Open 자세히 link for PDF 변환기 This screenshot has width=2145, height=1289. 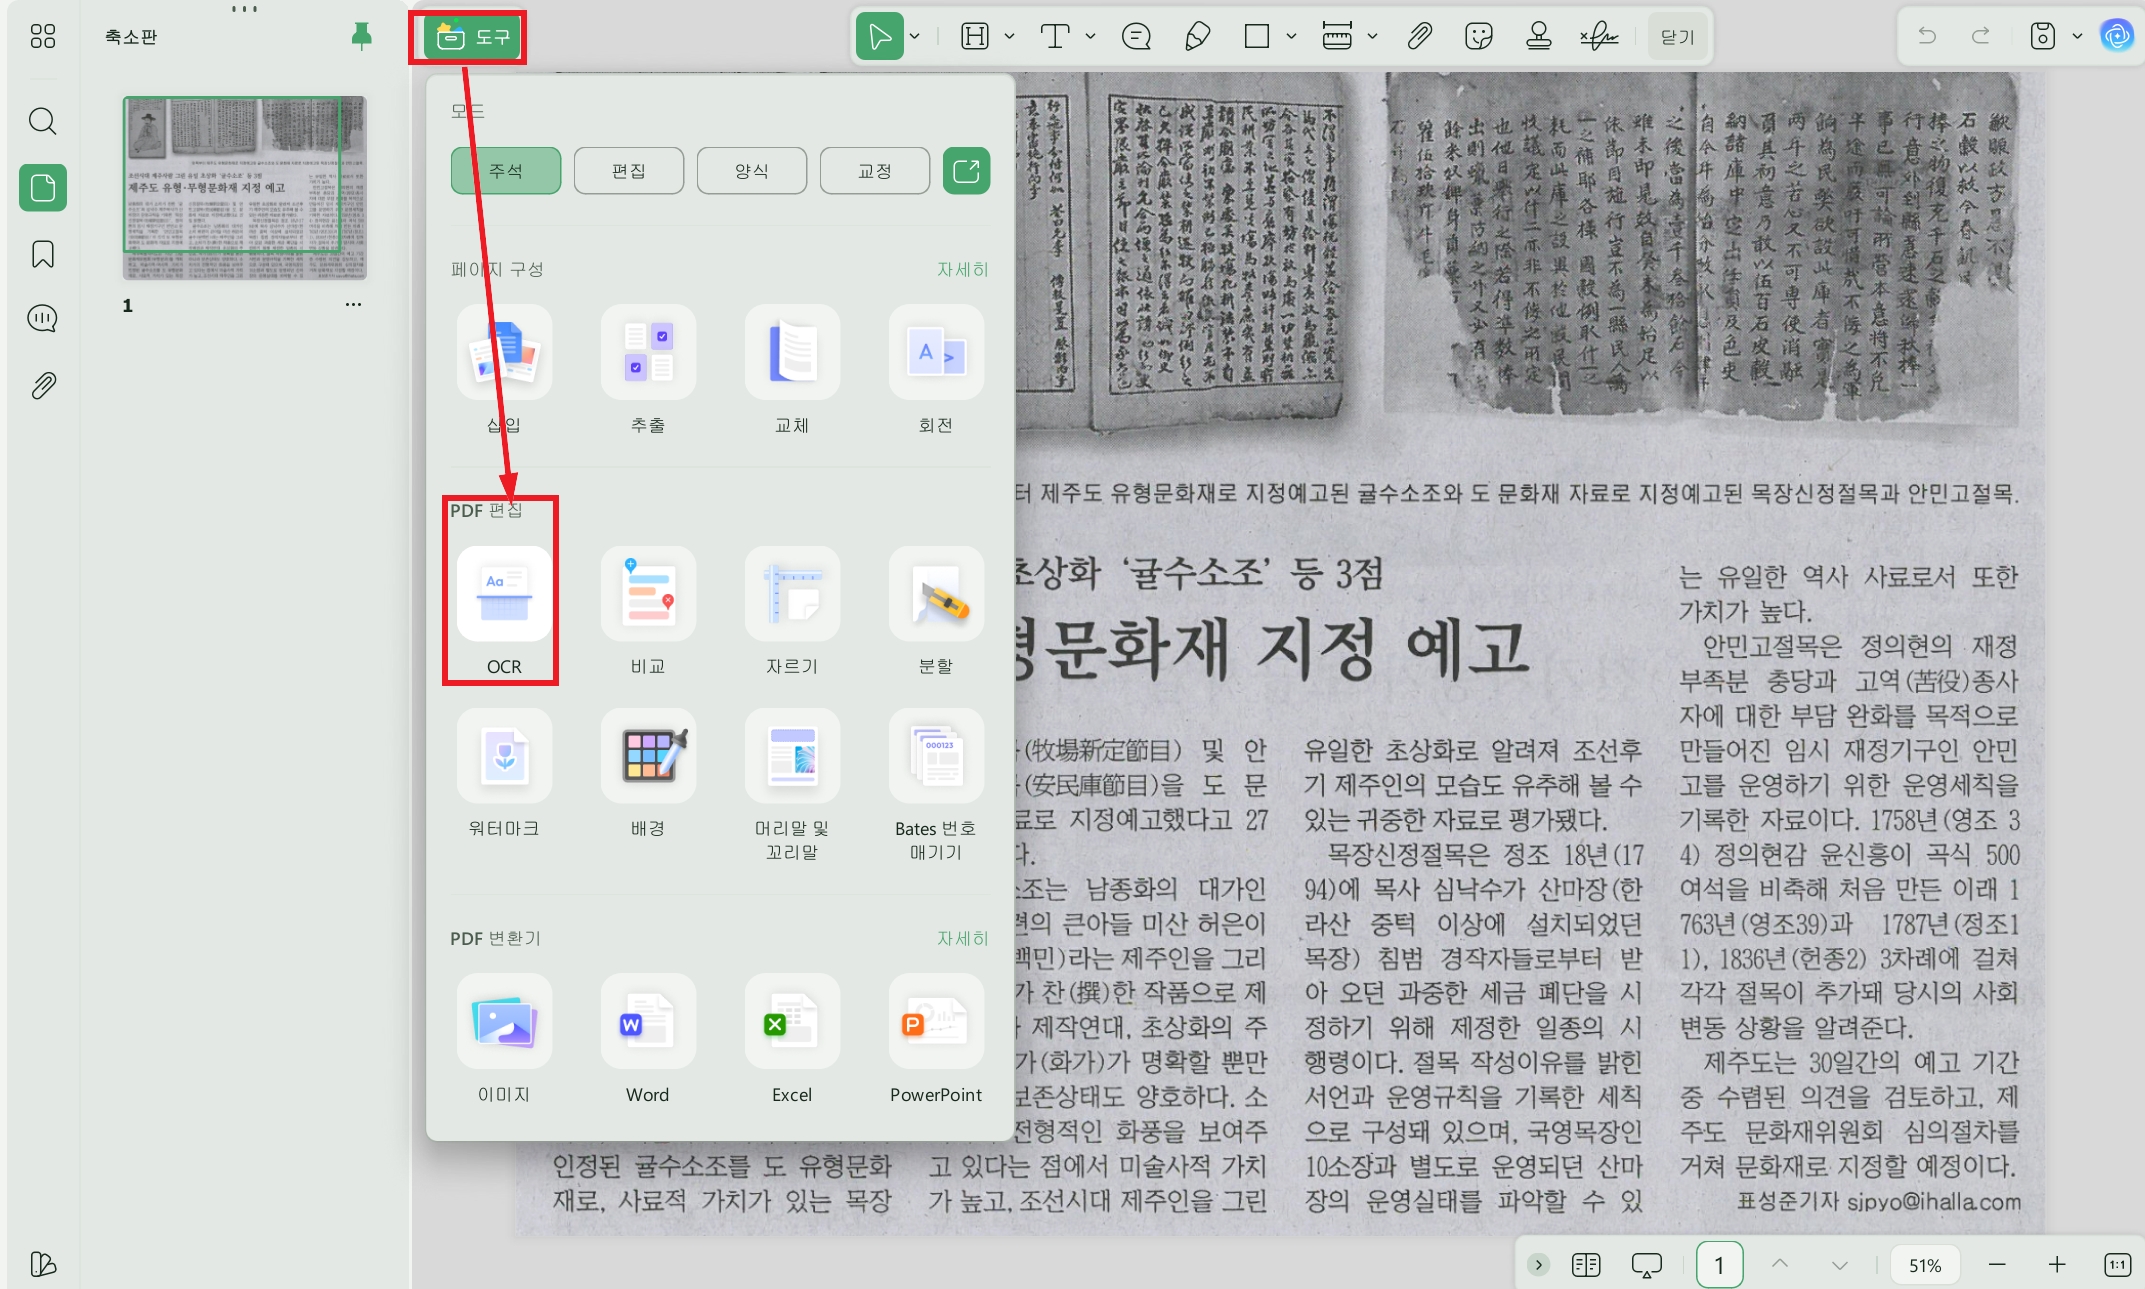coord(962,938)
